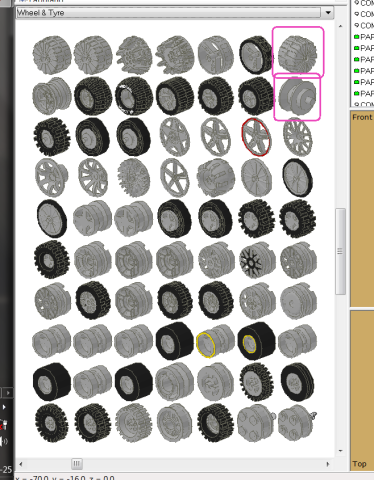Select the black tyre with yellow-circled hub

[x=256, y=341]
